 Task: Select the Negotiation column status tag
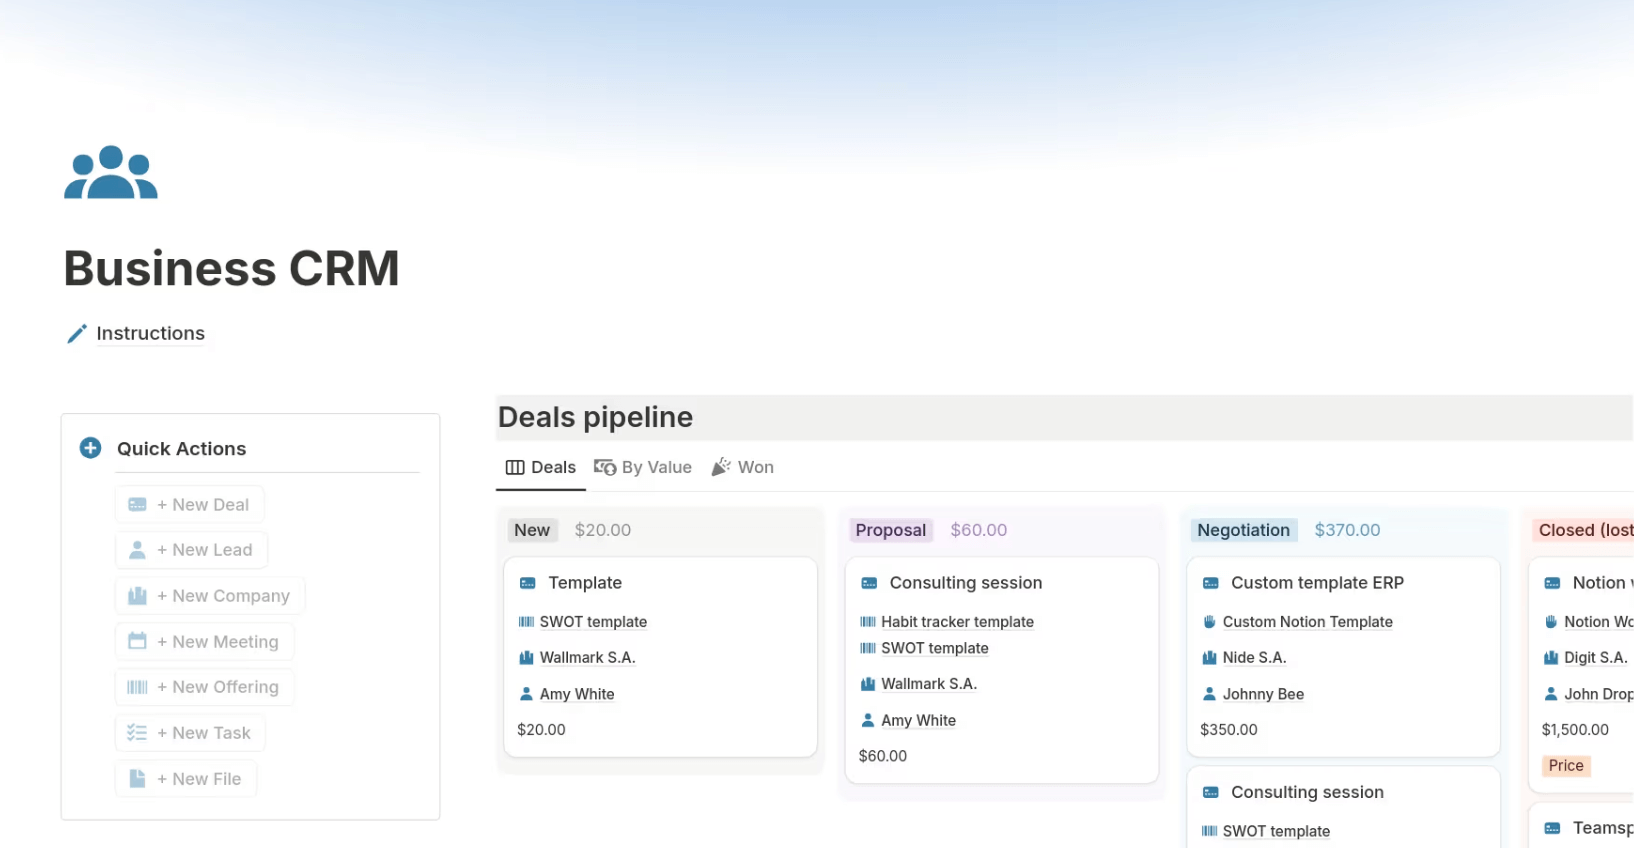pos(1244,530)
